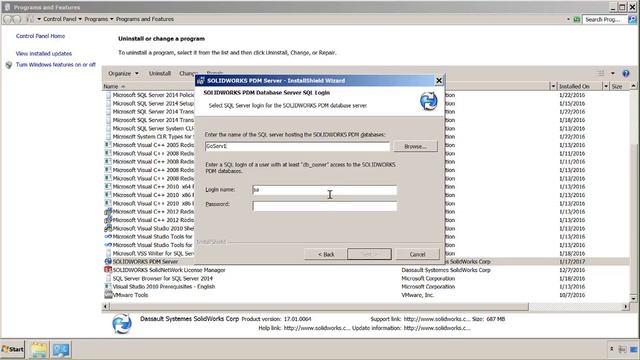Click the vertical scrollbar down arrow
Viewport: 640px width, 360px height.
click(633, 299)
